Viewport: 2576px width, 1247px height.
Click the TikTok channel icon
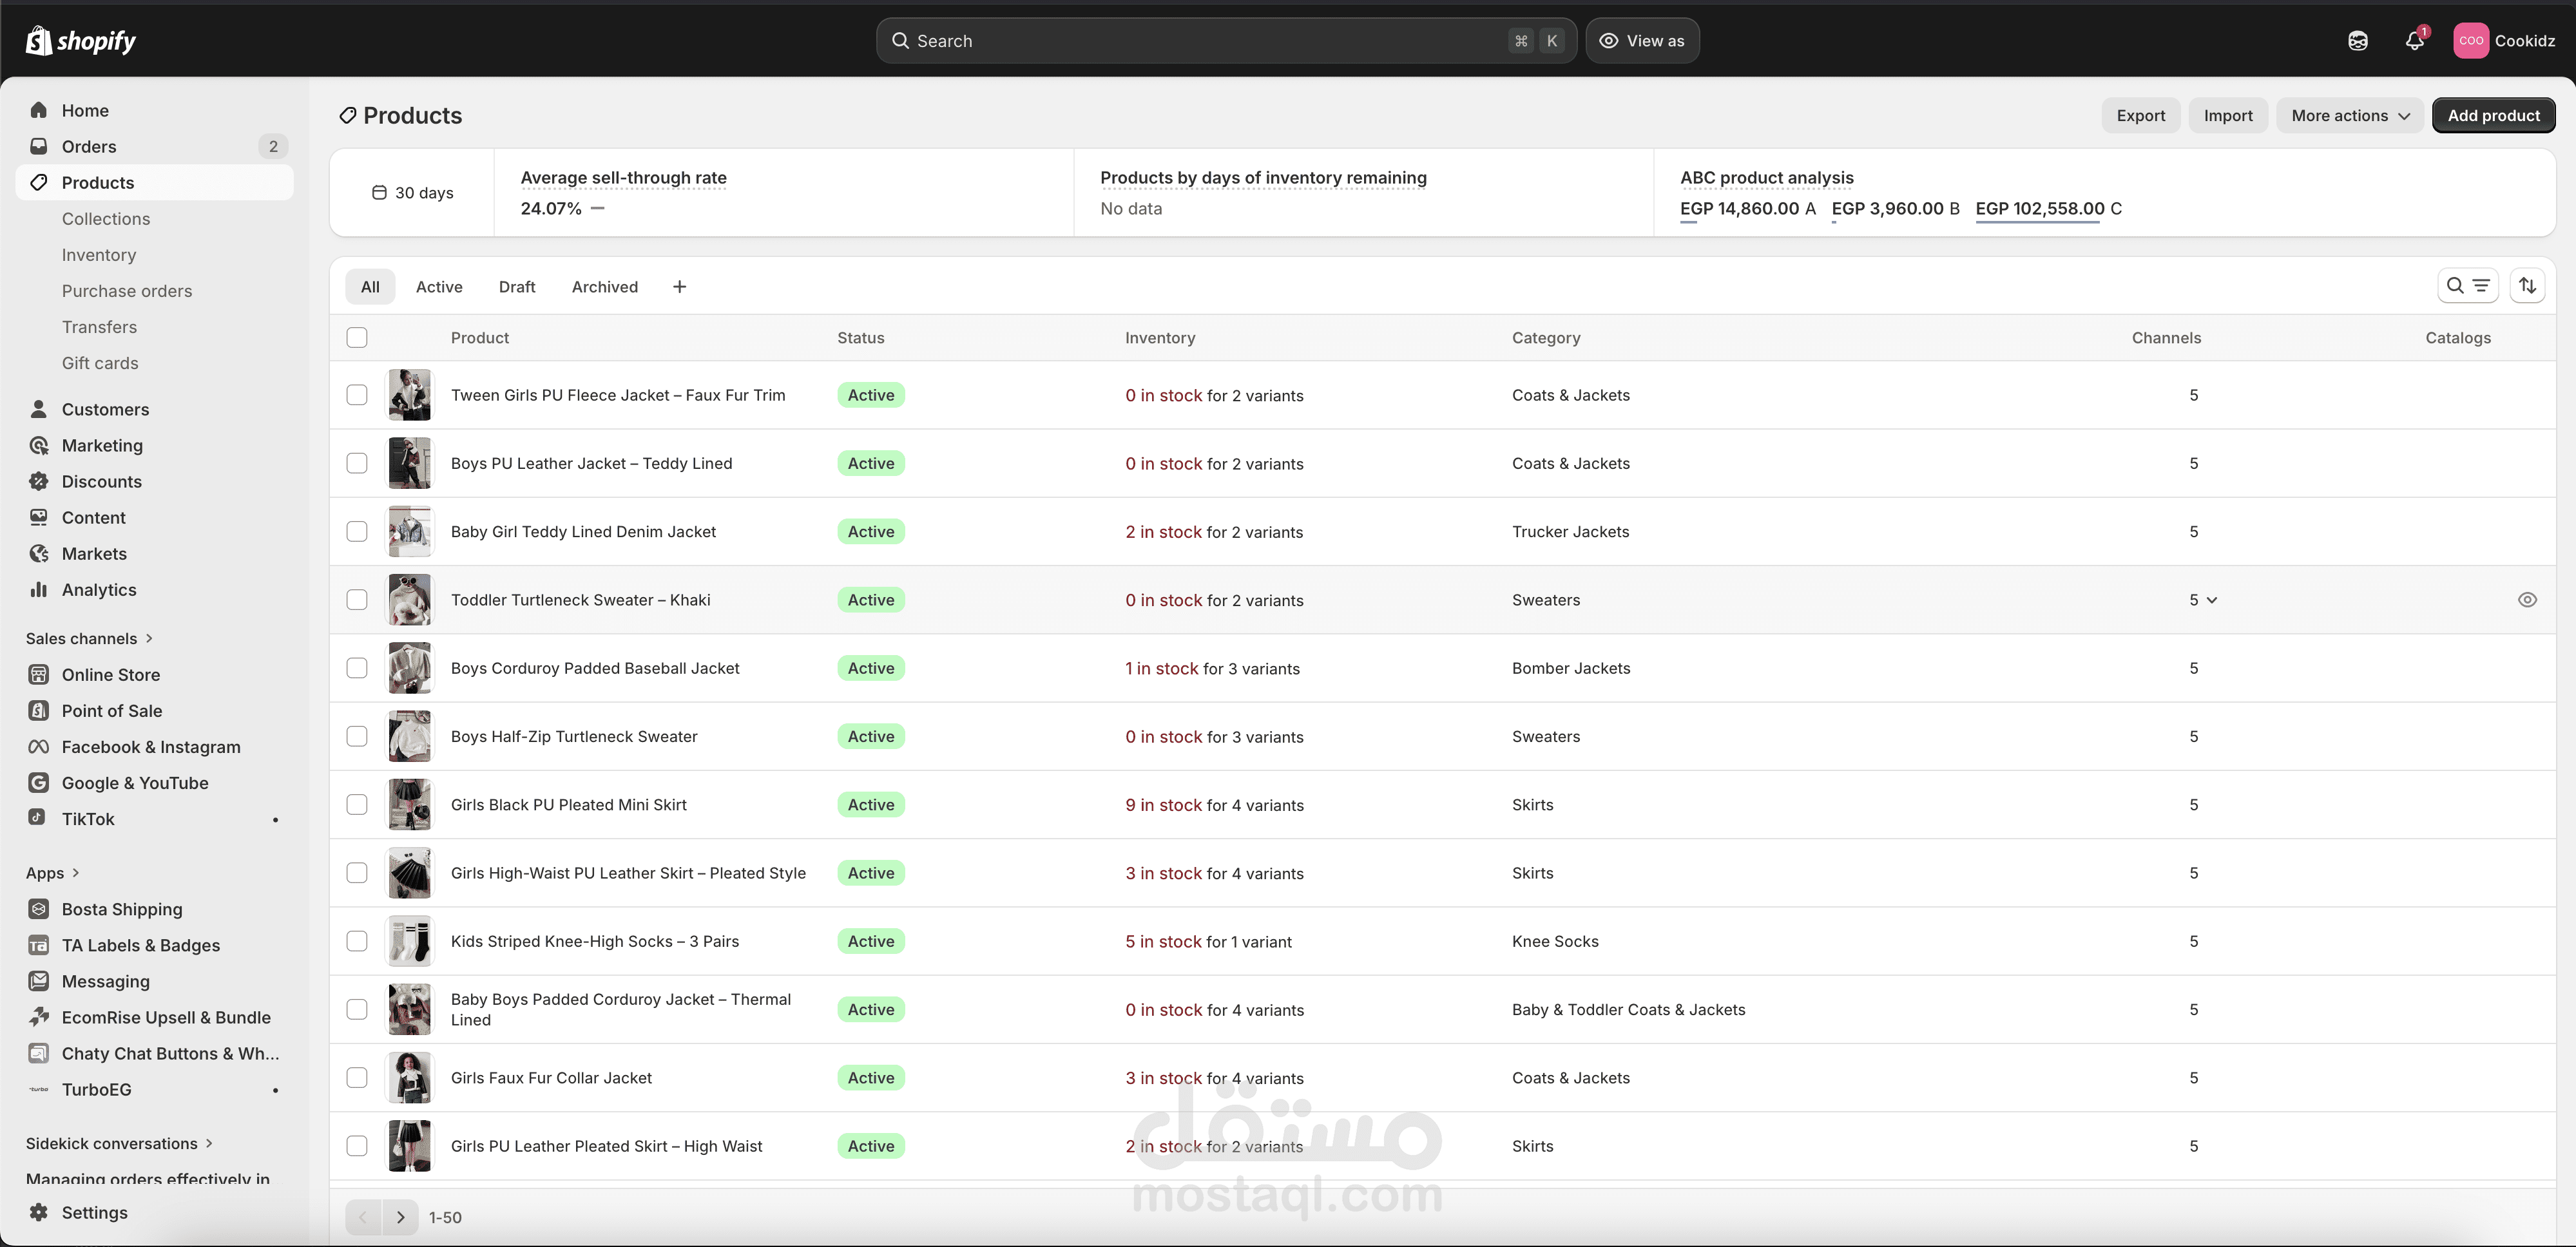tap(37, 817)
